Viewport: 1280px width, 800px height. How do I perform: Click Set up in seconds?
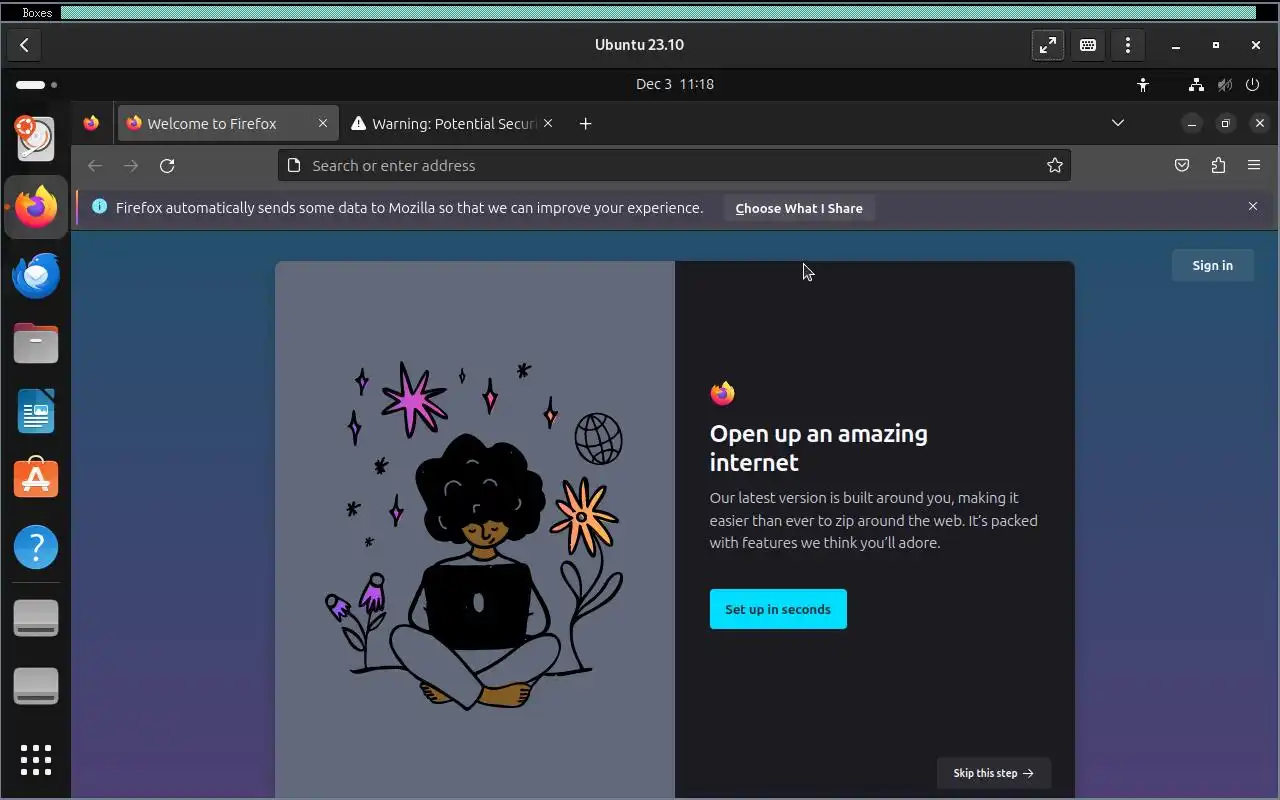[778, 609]
